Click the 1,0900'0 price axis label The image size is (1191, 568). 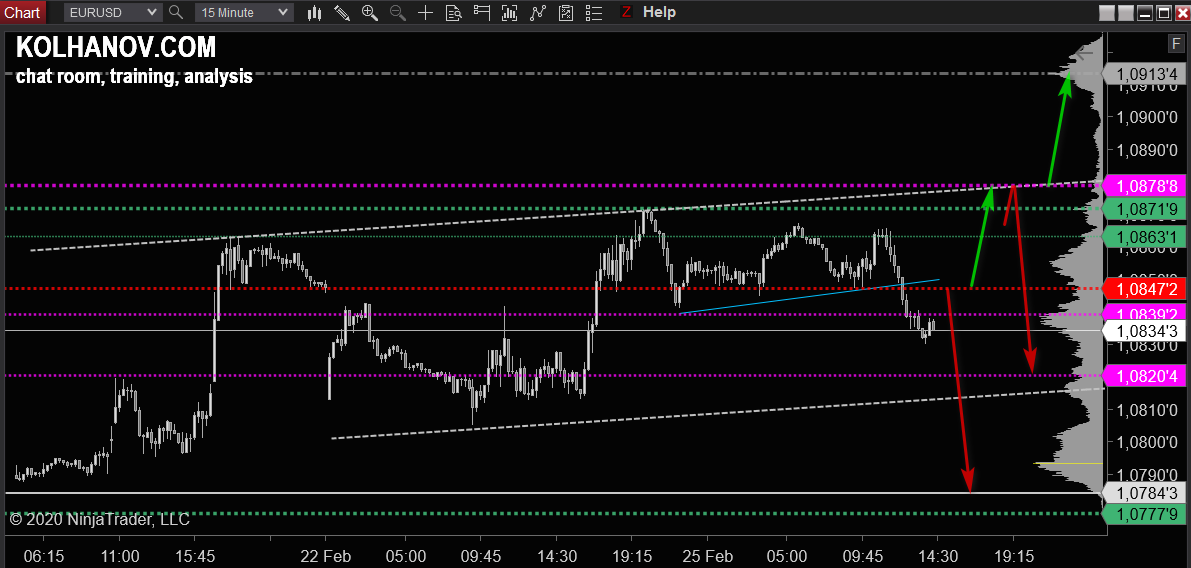tap(1147, 118)
